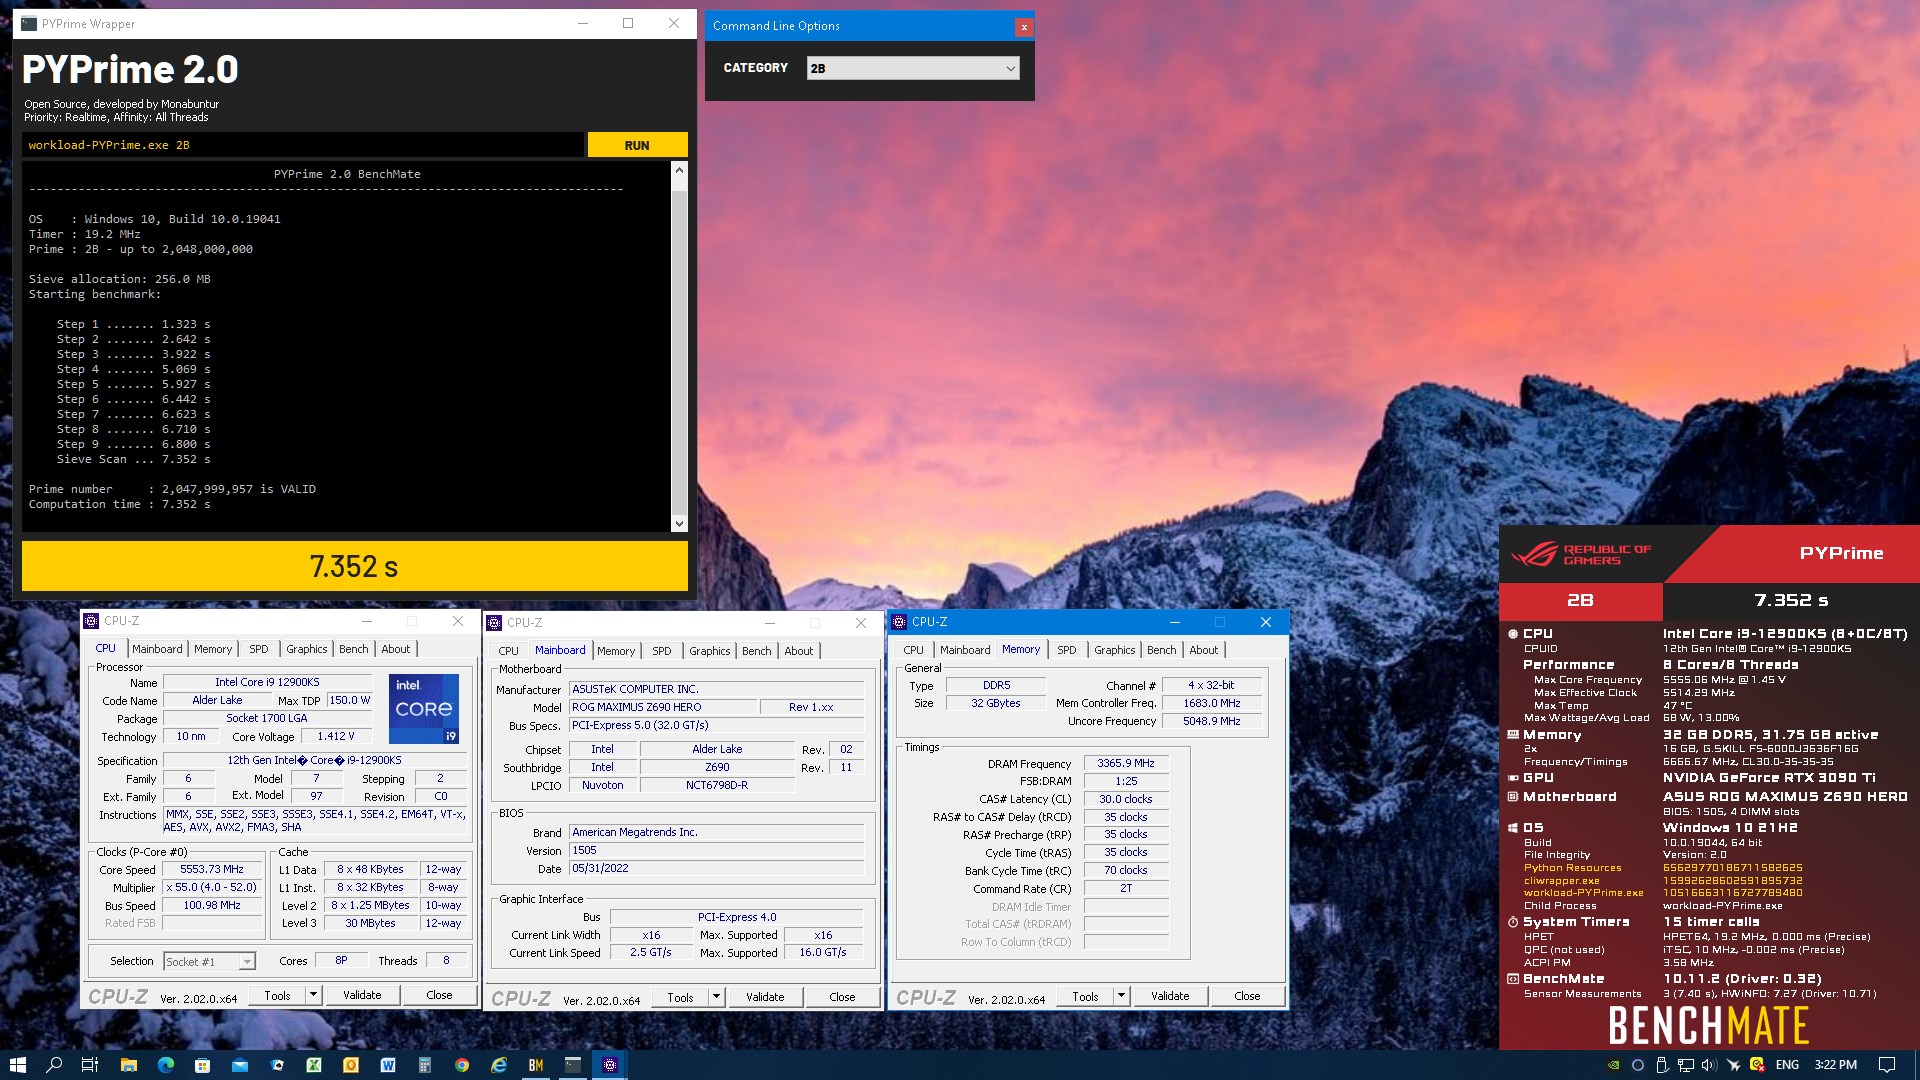Launch Word from the taskbar

(388, 1065)
